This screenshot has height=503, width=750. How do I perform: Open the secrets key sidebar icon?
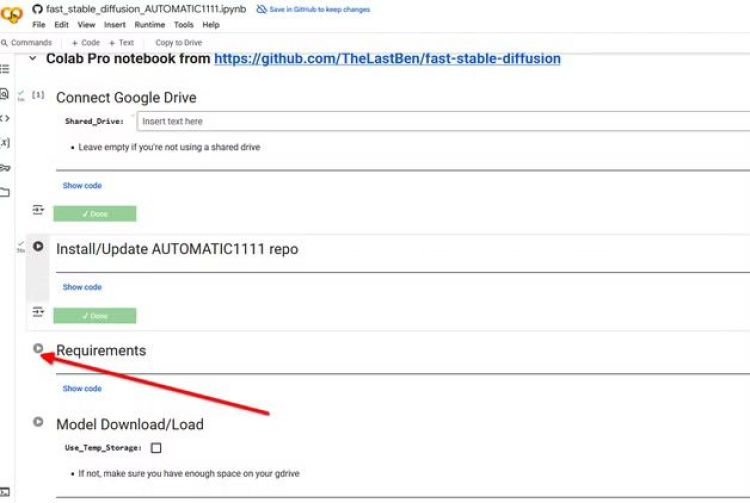coord(5,167)
